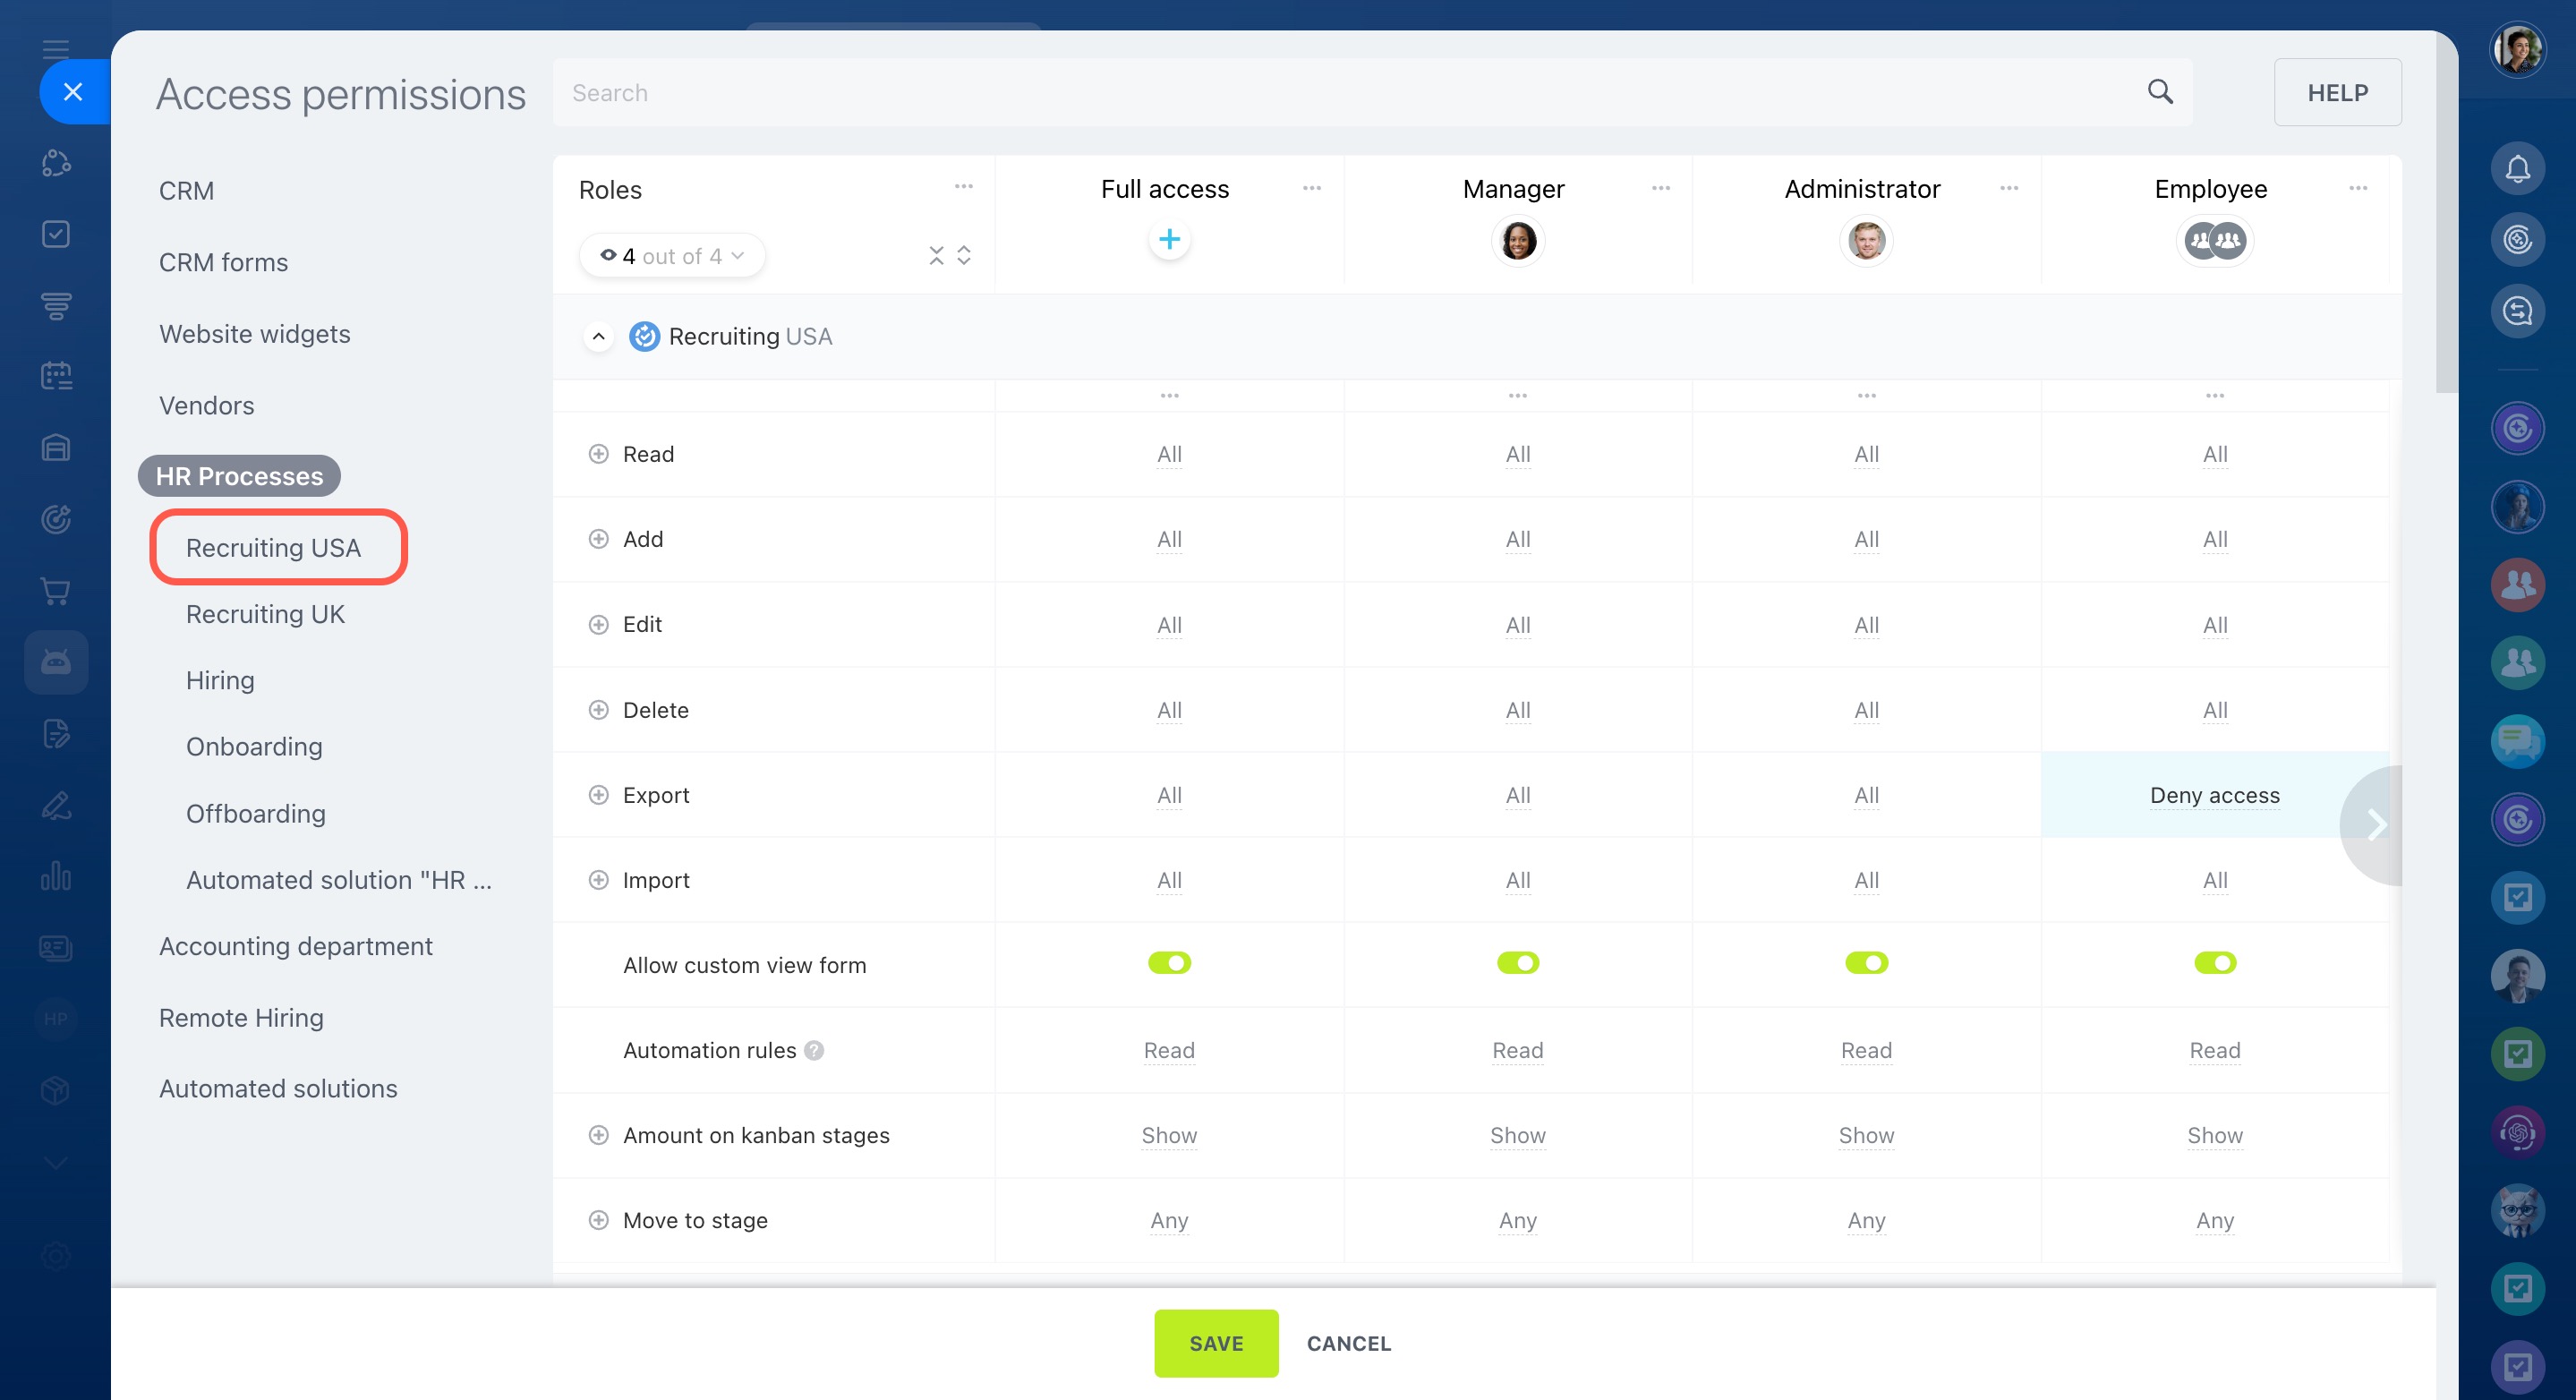This screenshot has width=2576, height=1400.
Task: Click the HELP button
Action: tap(2336, 92)
